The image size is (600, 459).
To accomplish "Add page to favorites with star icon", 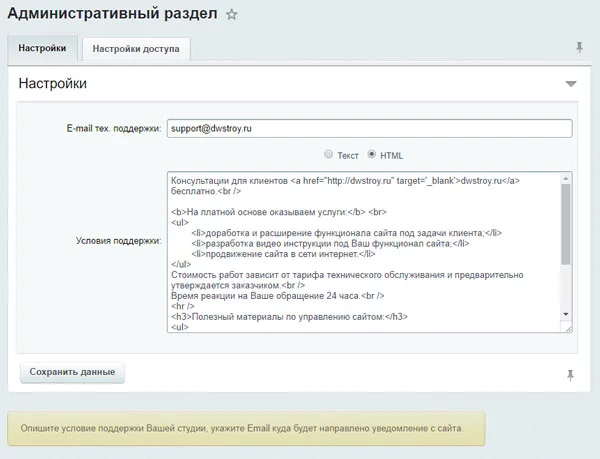I will (x=232, y=15).
